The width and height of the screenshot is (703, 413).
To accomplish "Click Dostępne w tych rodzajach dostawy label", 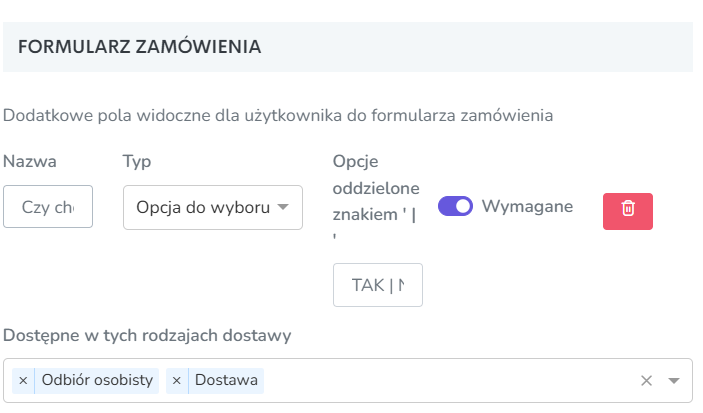I will point(147,335).
